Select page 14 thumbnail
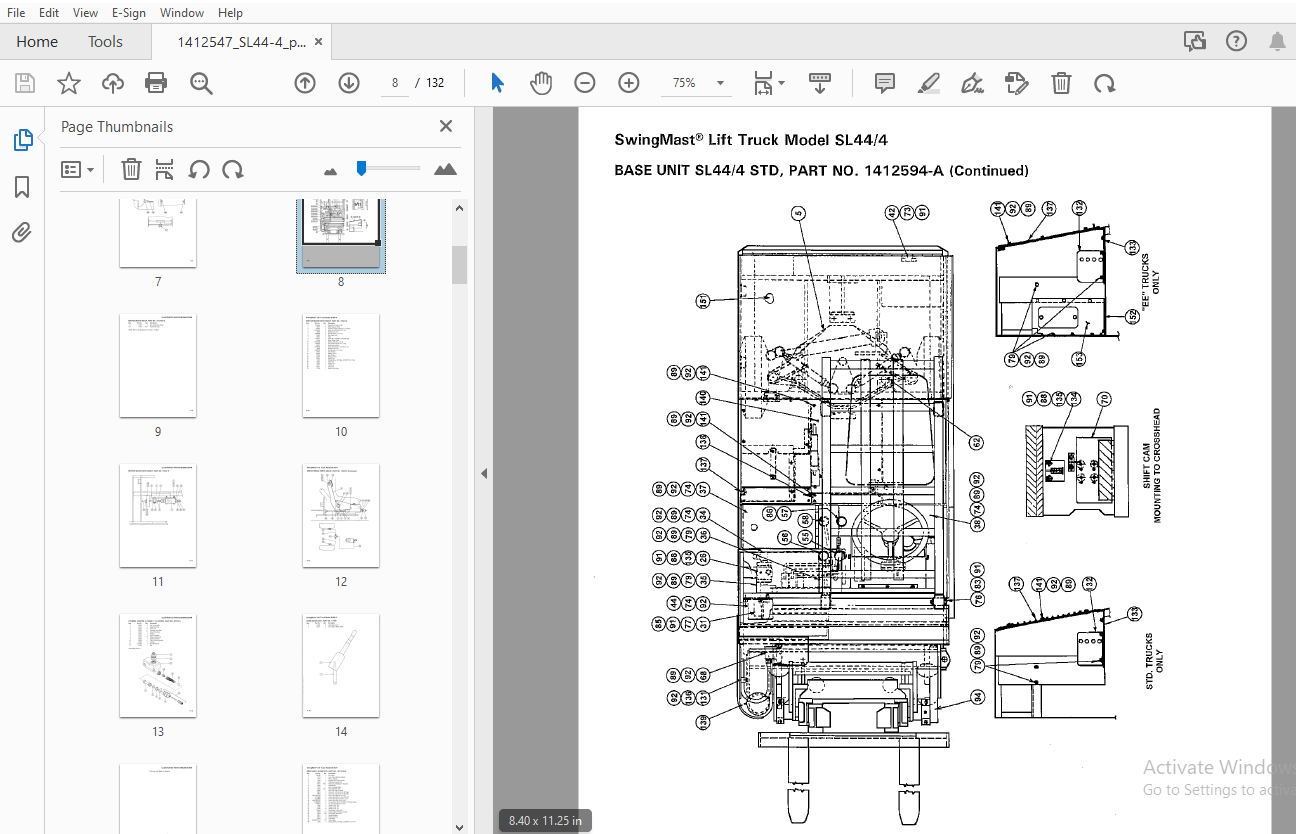 coord(341,665)
